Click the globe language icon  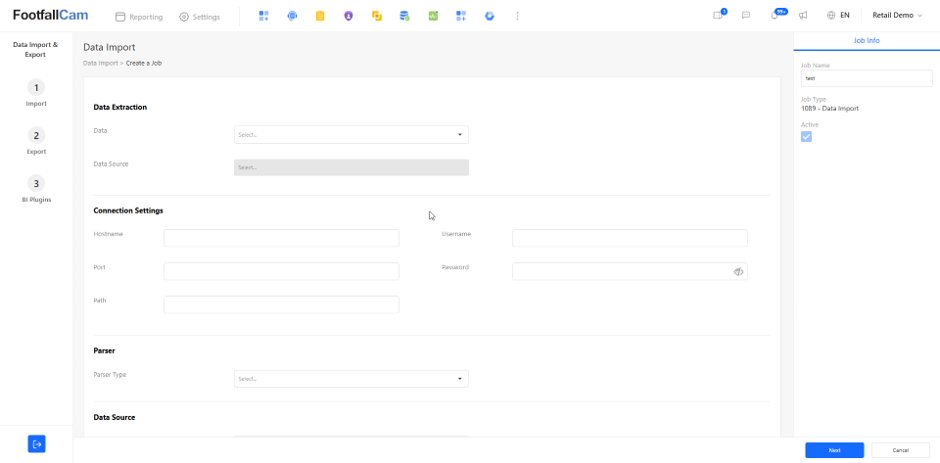pyautogui.click(x=831, y=16)
